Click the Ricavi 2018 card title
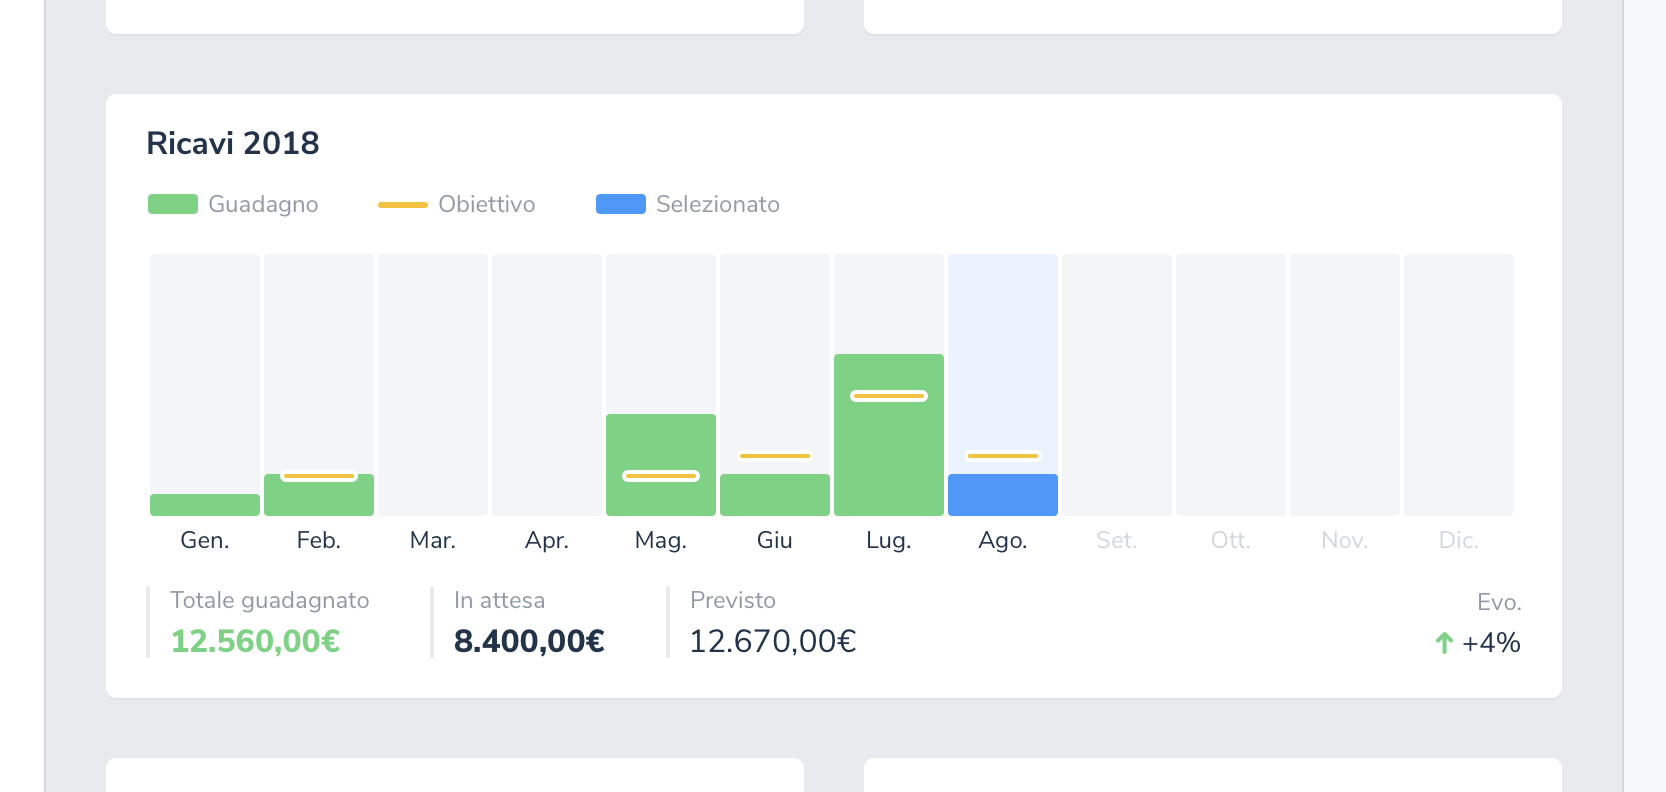The image size is (1666, 792). click(233, 144)
